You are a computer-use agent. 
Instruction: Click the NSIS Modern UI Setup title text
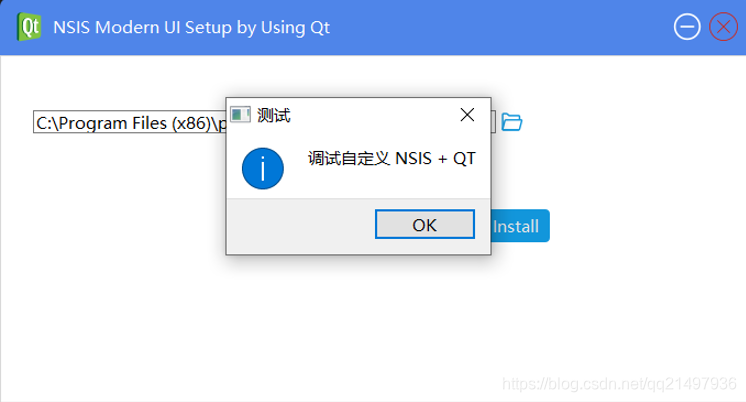(x=191, y=27)
